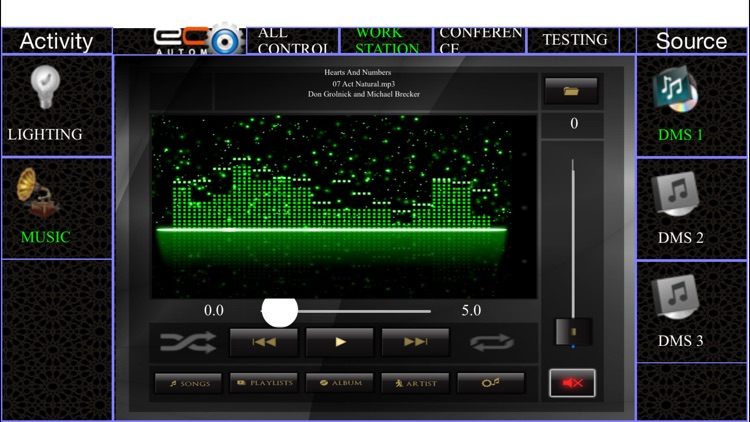The height and width of the screenshot is (422, 750).
Task: Click the green audio visualizer display
Action: click(x=344, y=207)
